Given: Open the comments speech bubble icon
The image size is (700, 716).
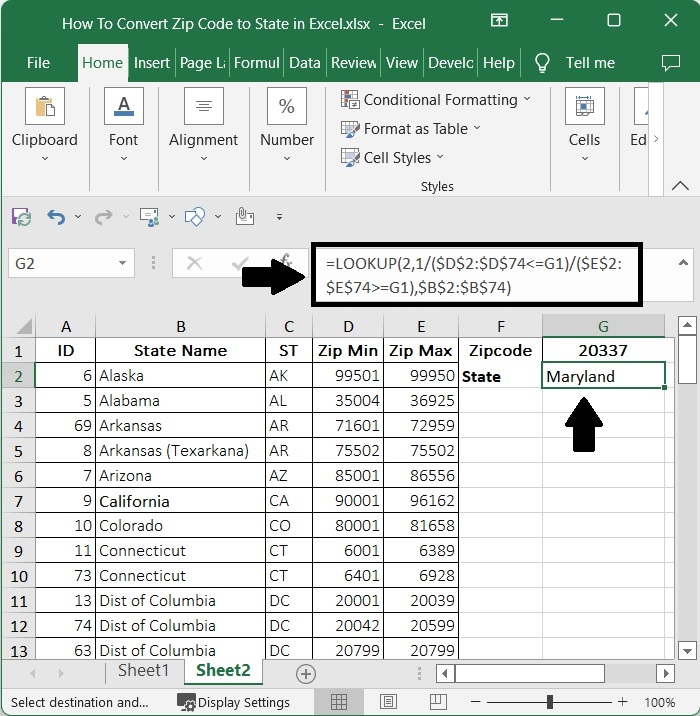Looking at the screenshot, I should coord(671,62).
